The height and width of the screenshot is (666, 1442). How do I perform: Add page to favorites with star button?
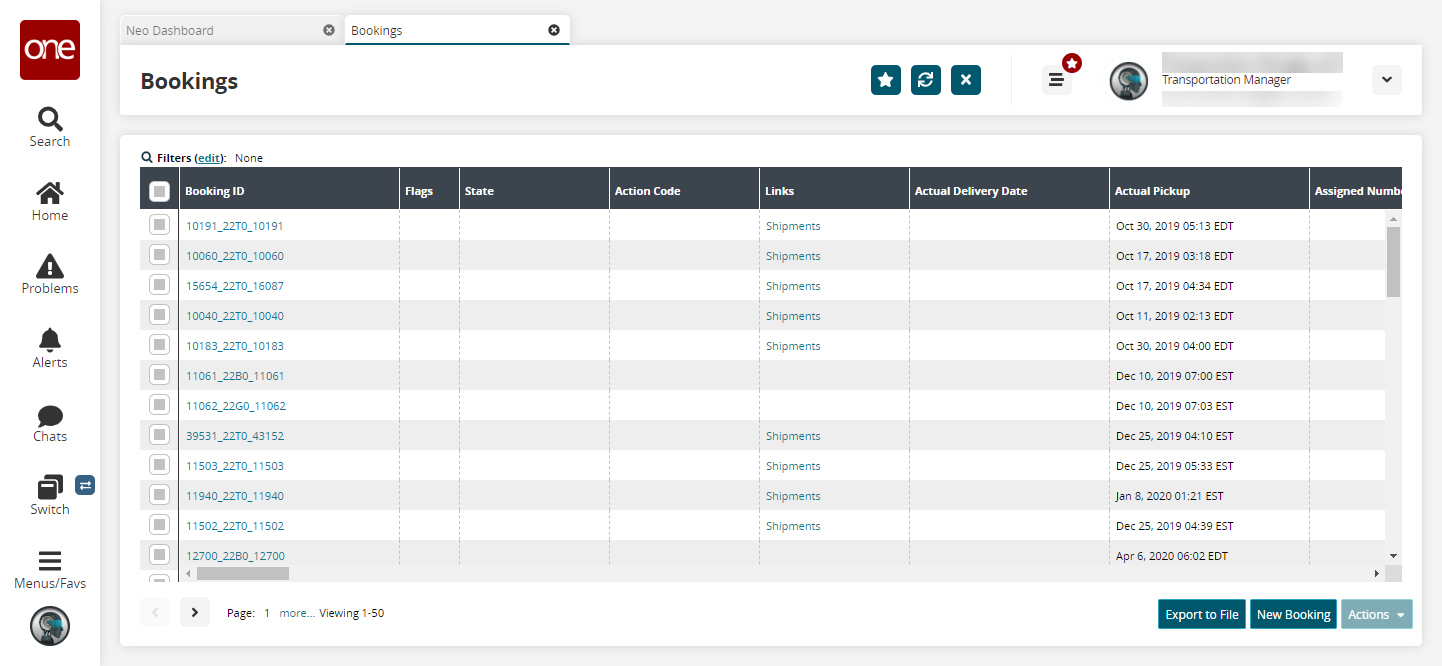[885, 80]
